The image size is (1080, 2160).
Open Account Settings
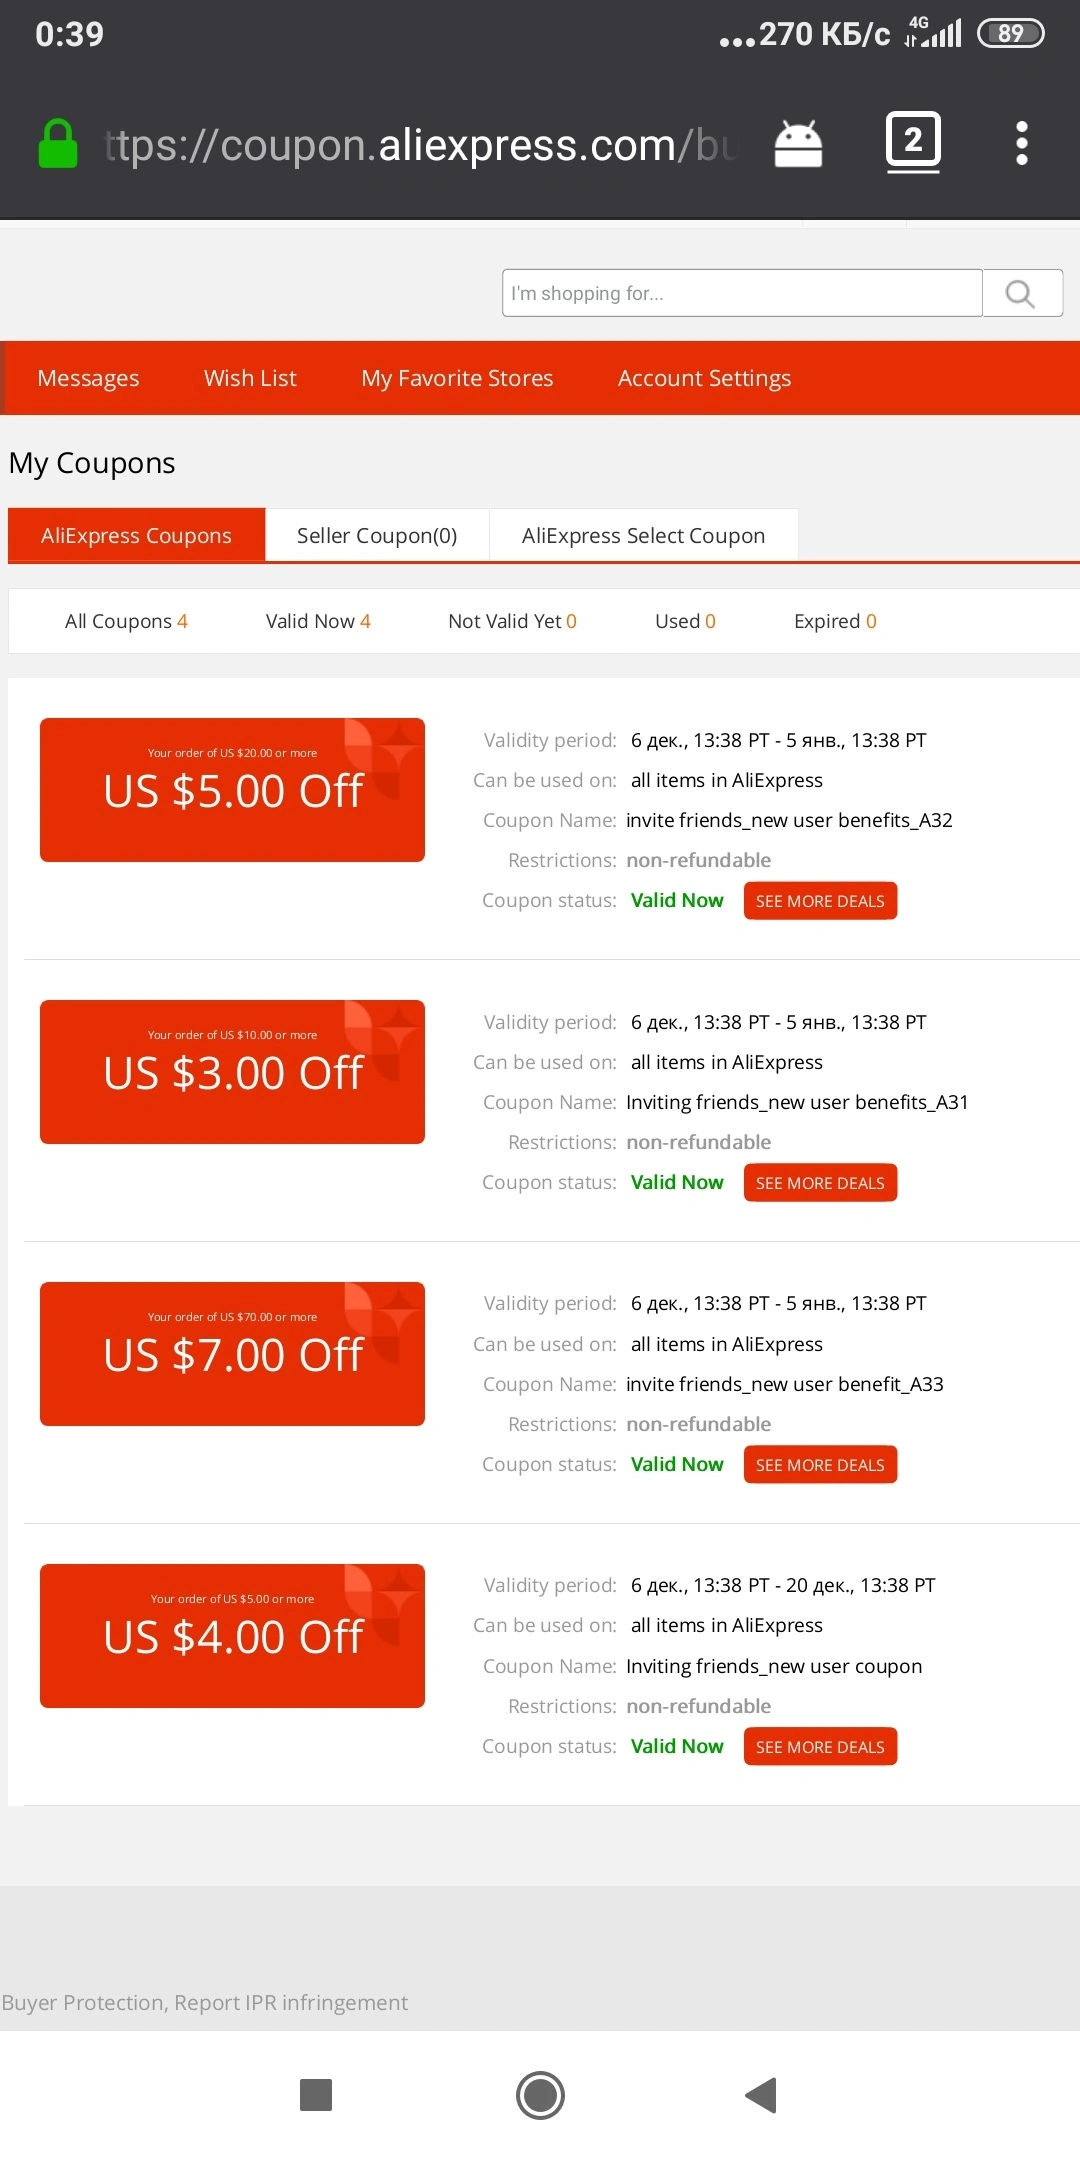(x=704, y=378)
